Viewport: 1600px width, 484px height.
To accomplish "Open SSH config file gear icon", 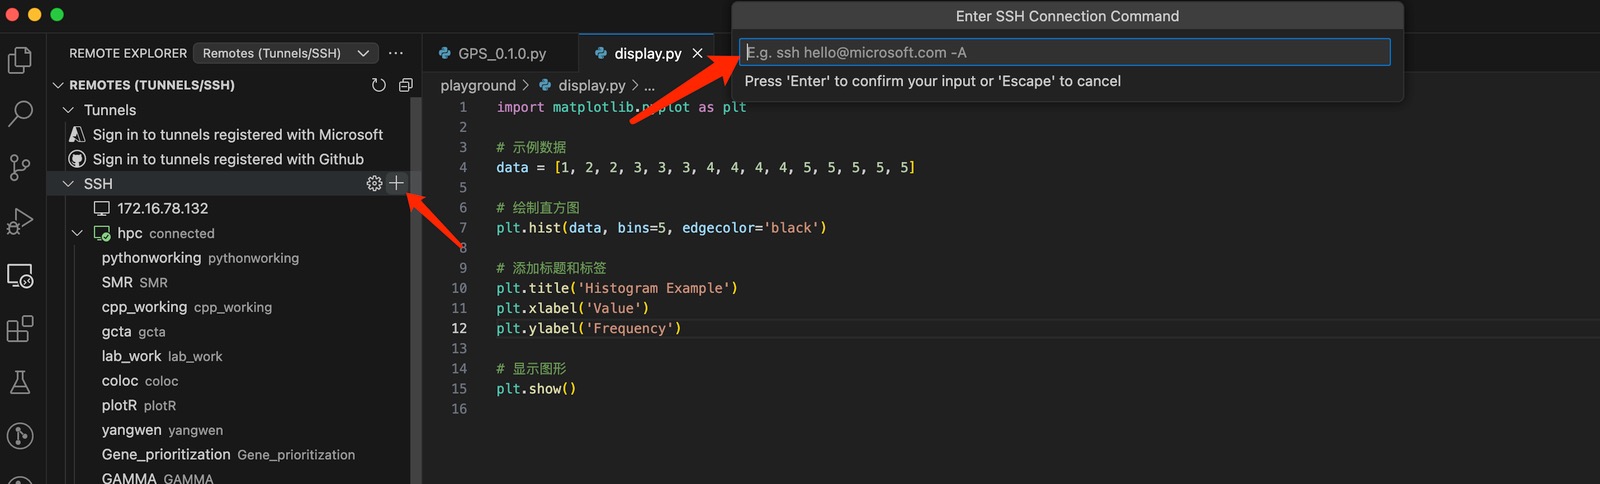I will point(374,183).
